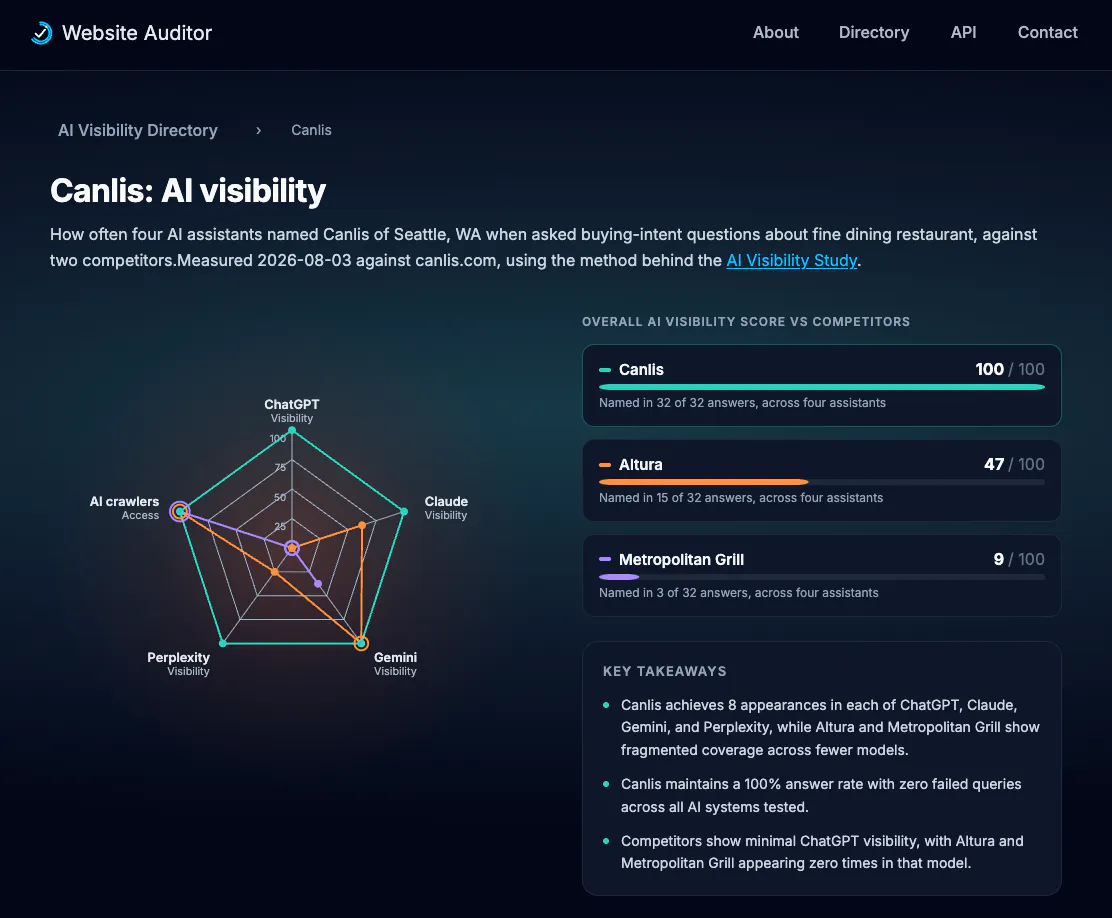Click the 9 / 100 Metropolitan Grill score
The image size is (1112, 918).
point(1019,559)
